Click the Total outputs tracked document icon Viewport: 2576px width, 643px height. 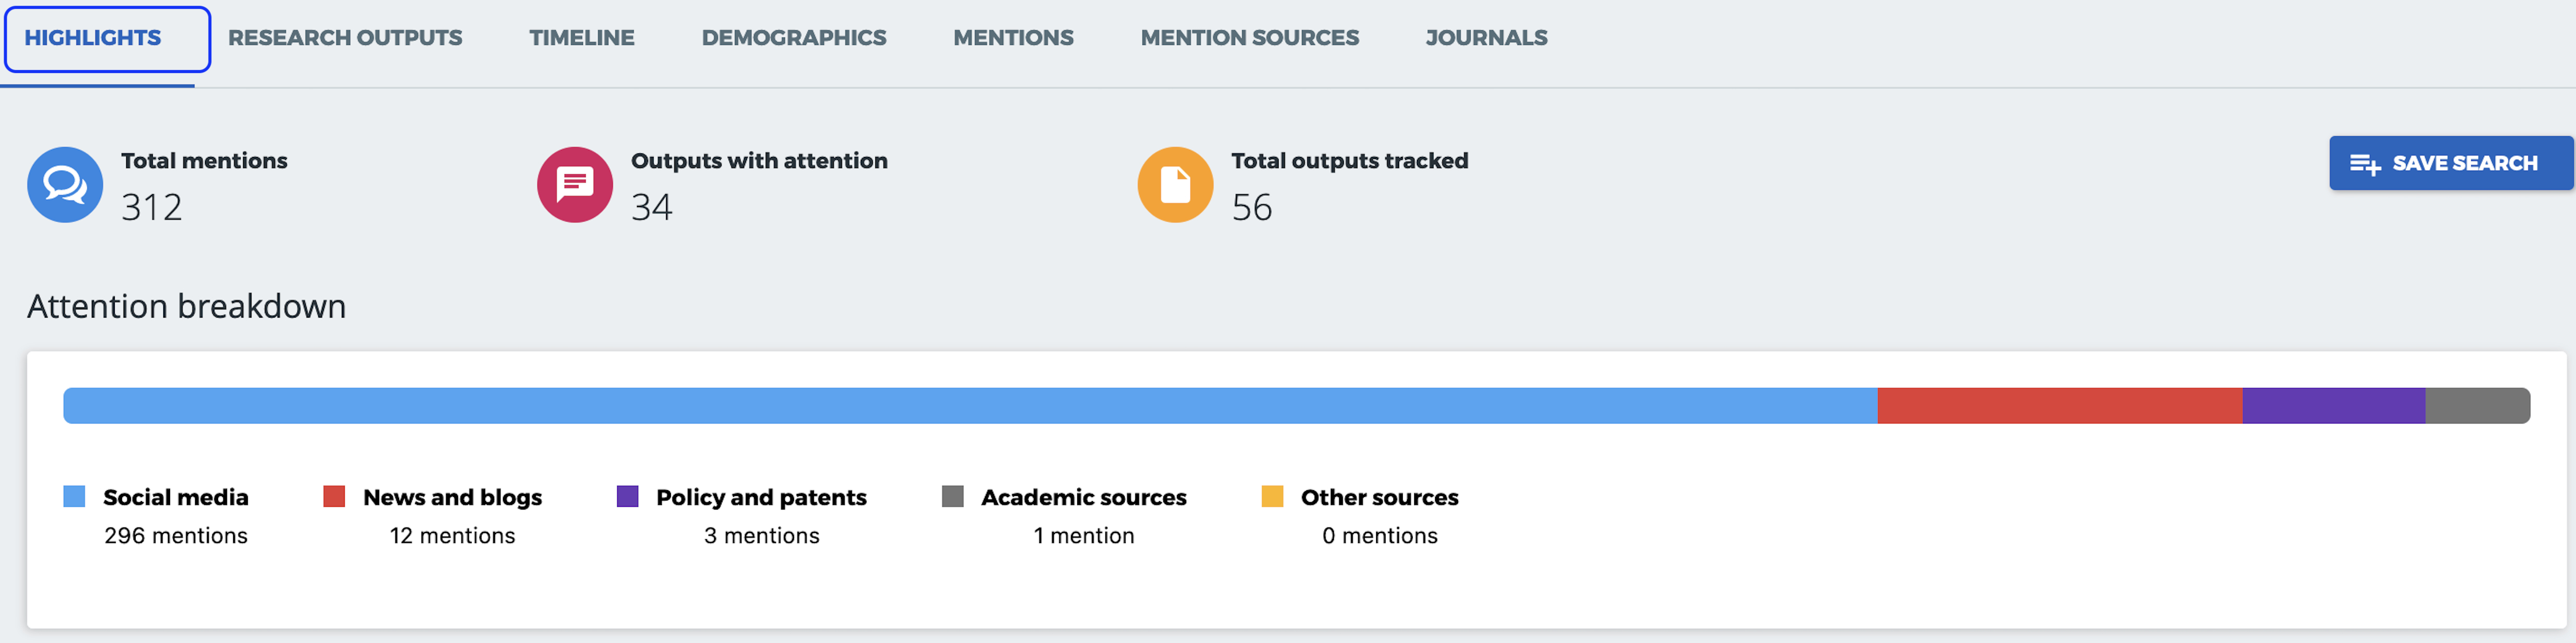tap(1175, 185)
